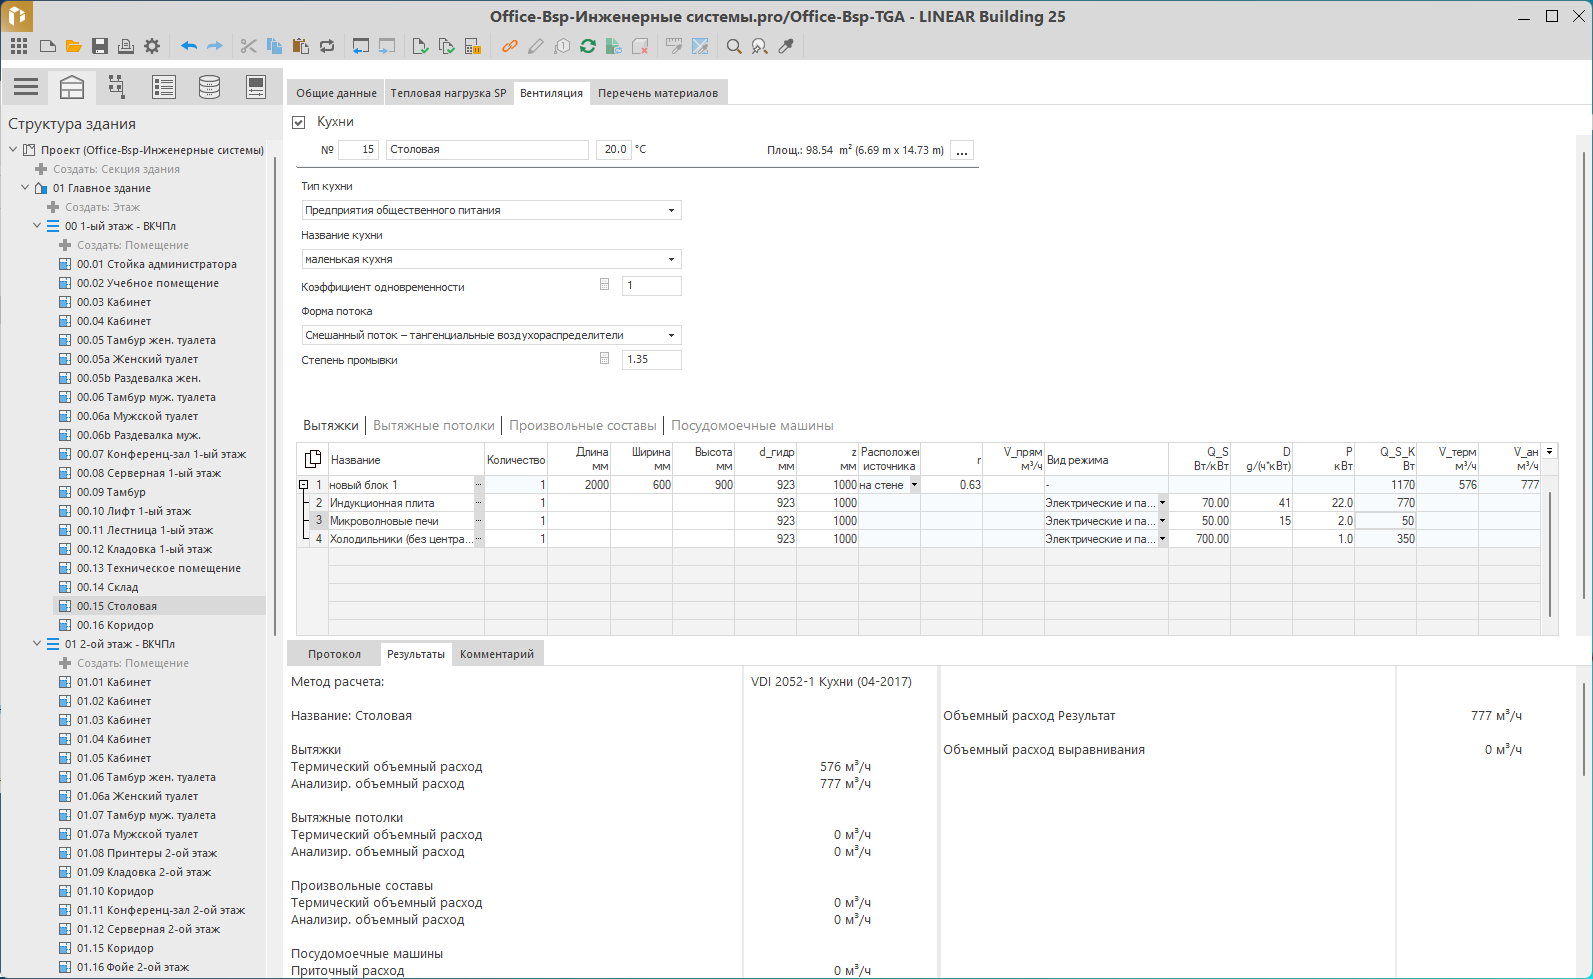Viewport: 1593px width, 979px height.
Task: Open the Форма потока dropdown
Action: coord(671,335)
